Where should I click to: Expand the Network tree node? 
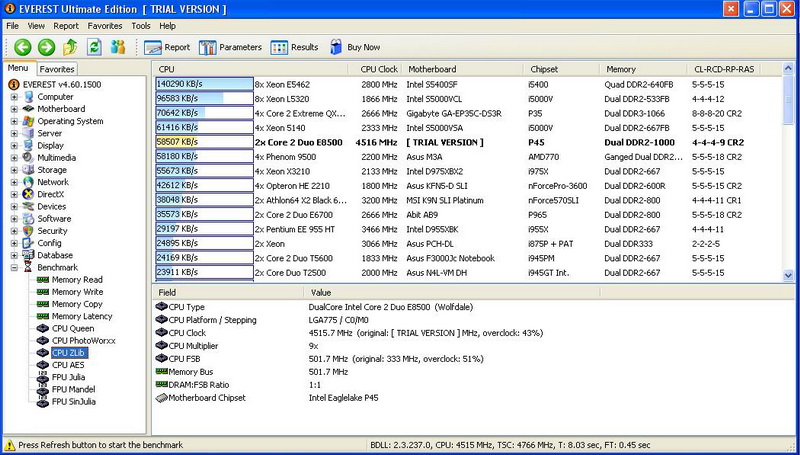(x=14, y=182)
